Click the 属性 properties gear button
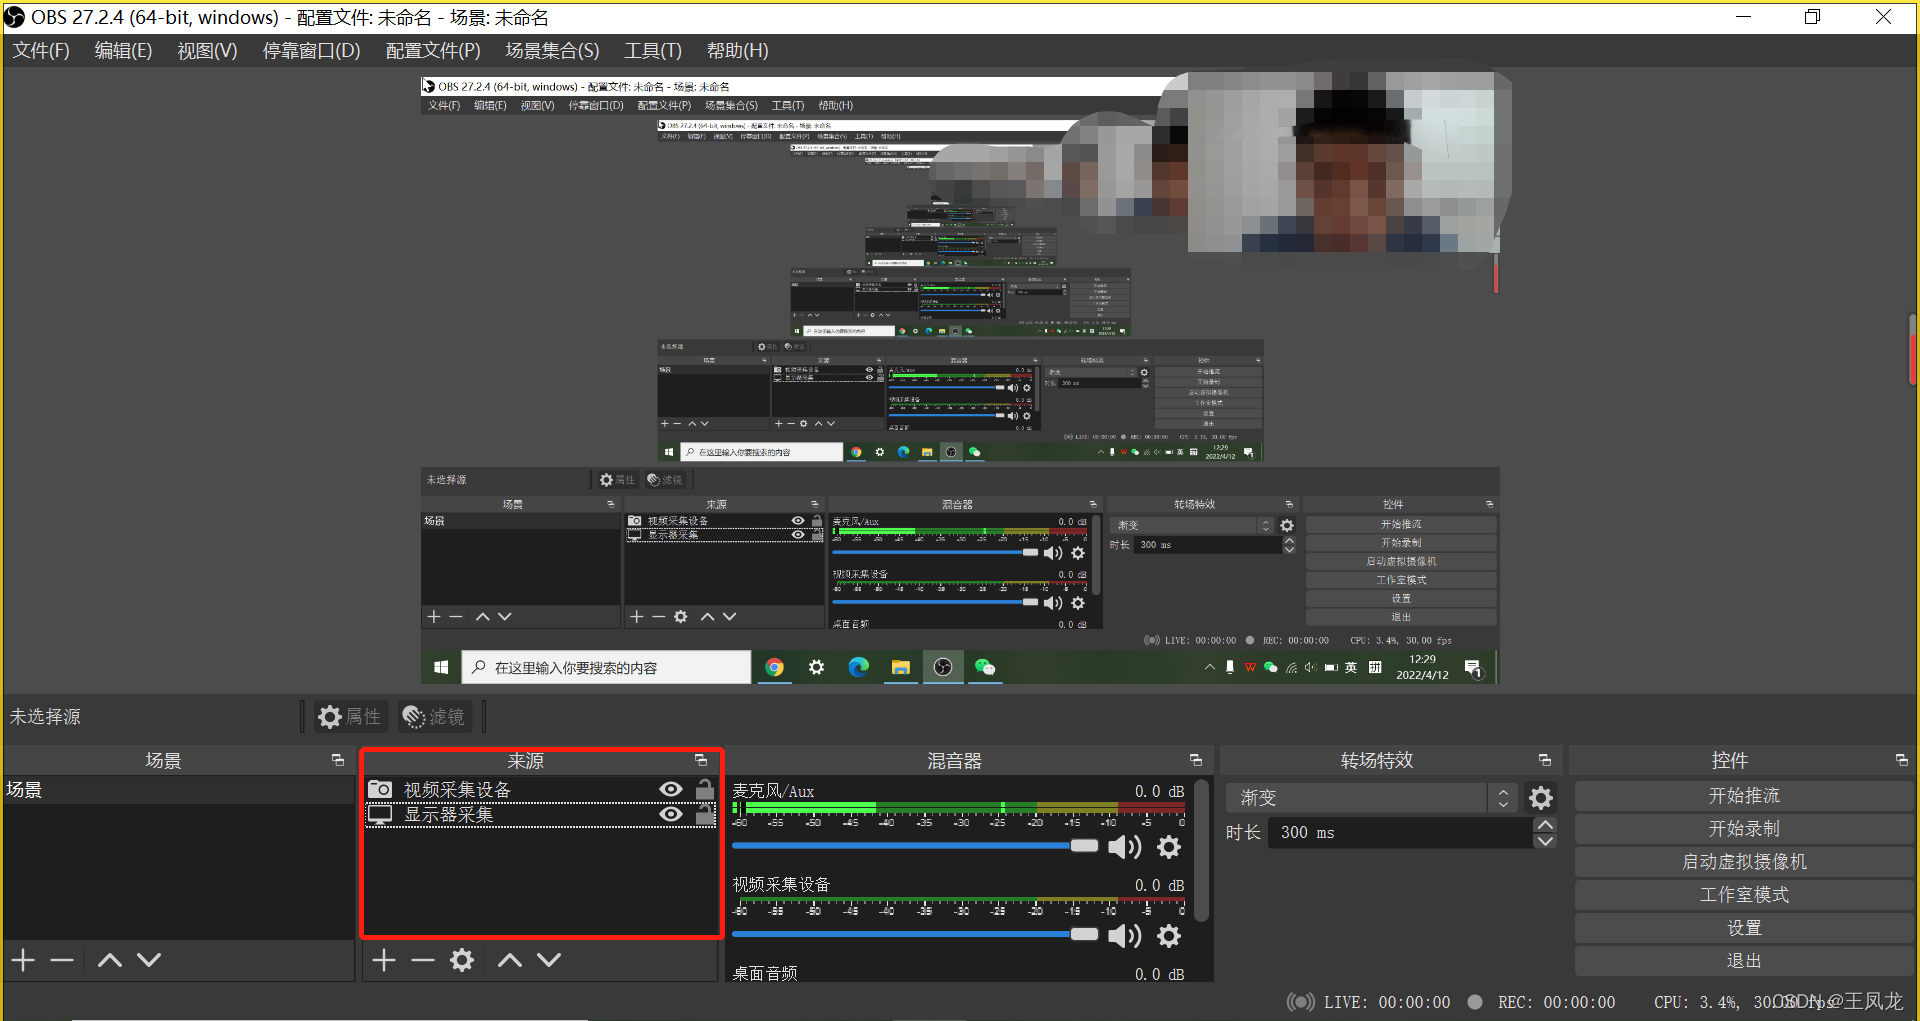The image size is (1920, 1021). pos(349,717)
